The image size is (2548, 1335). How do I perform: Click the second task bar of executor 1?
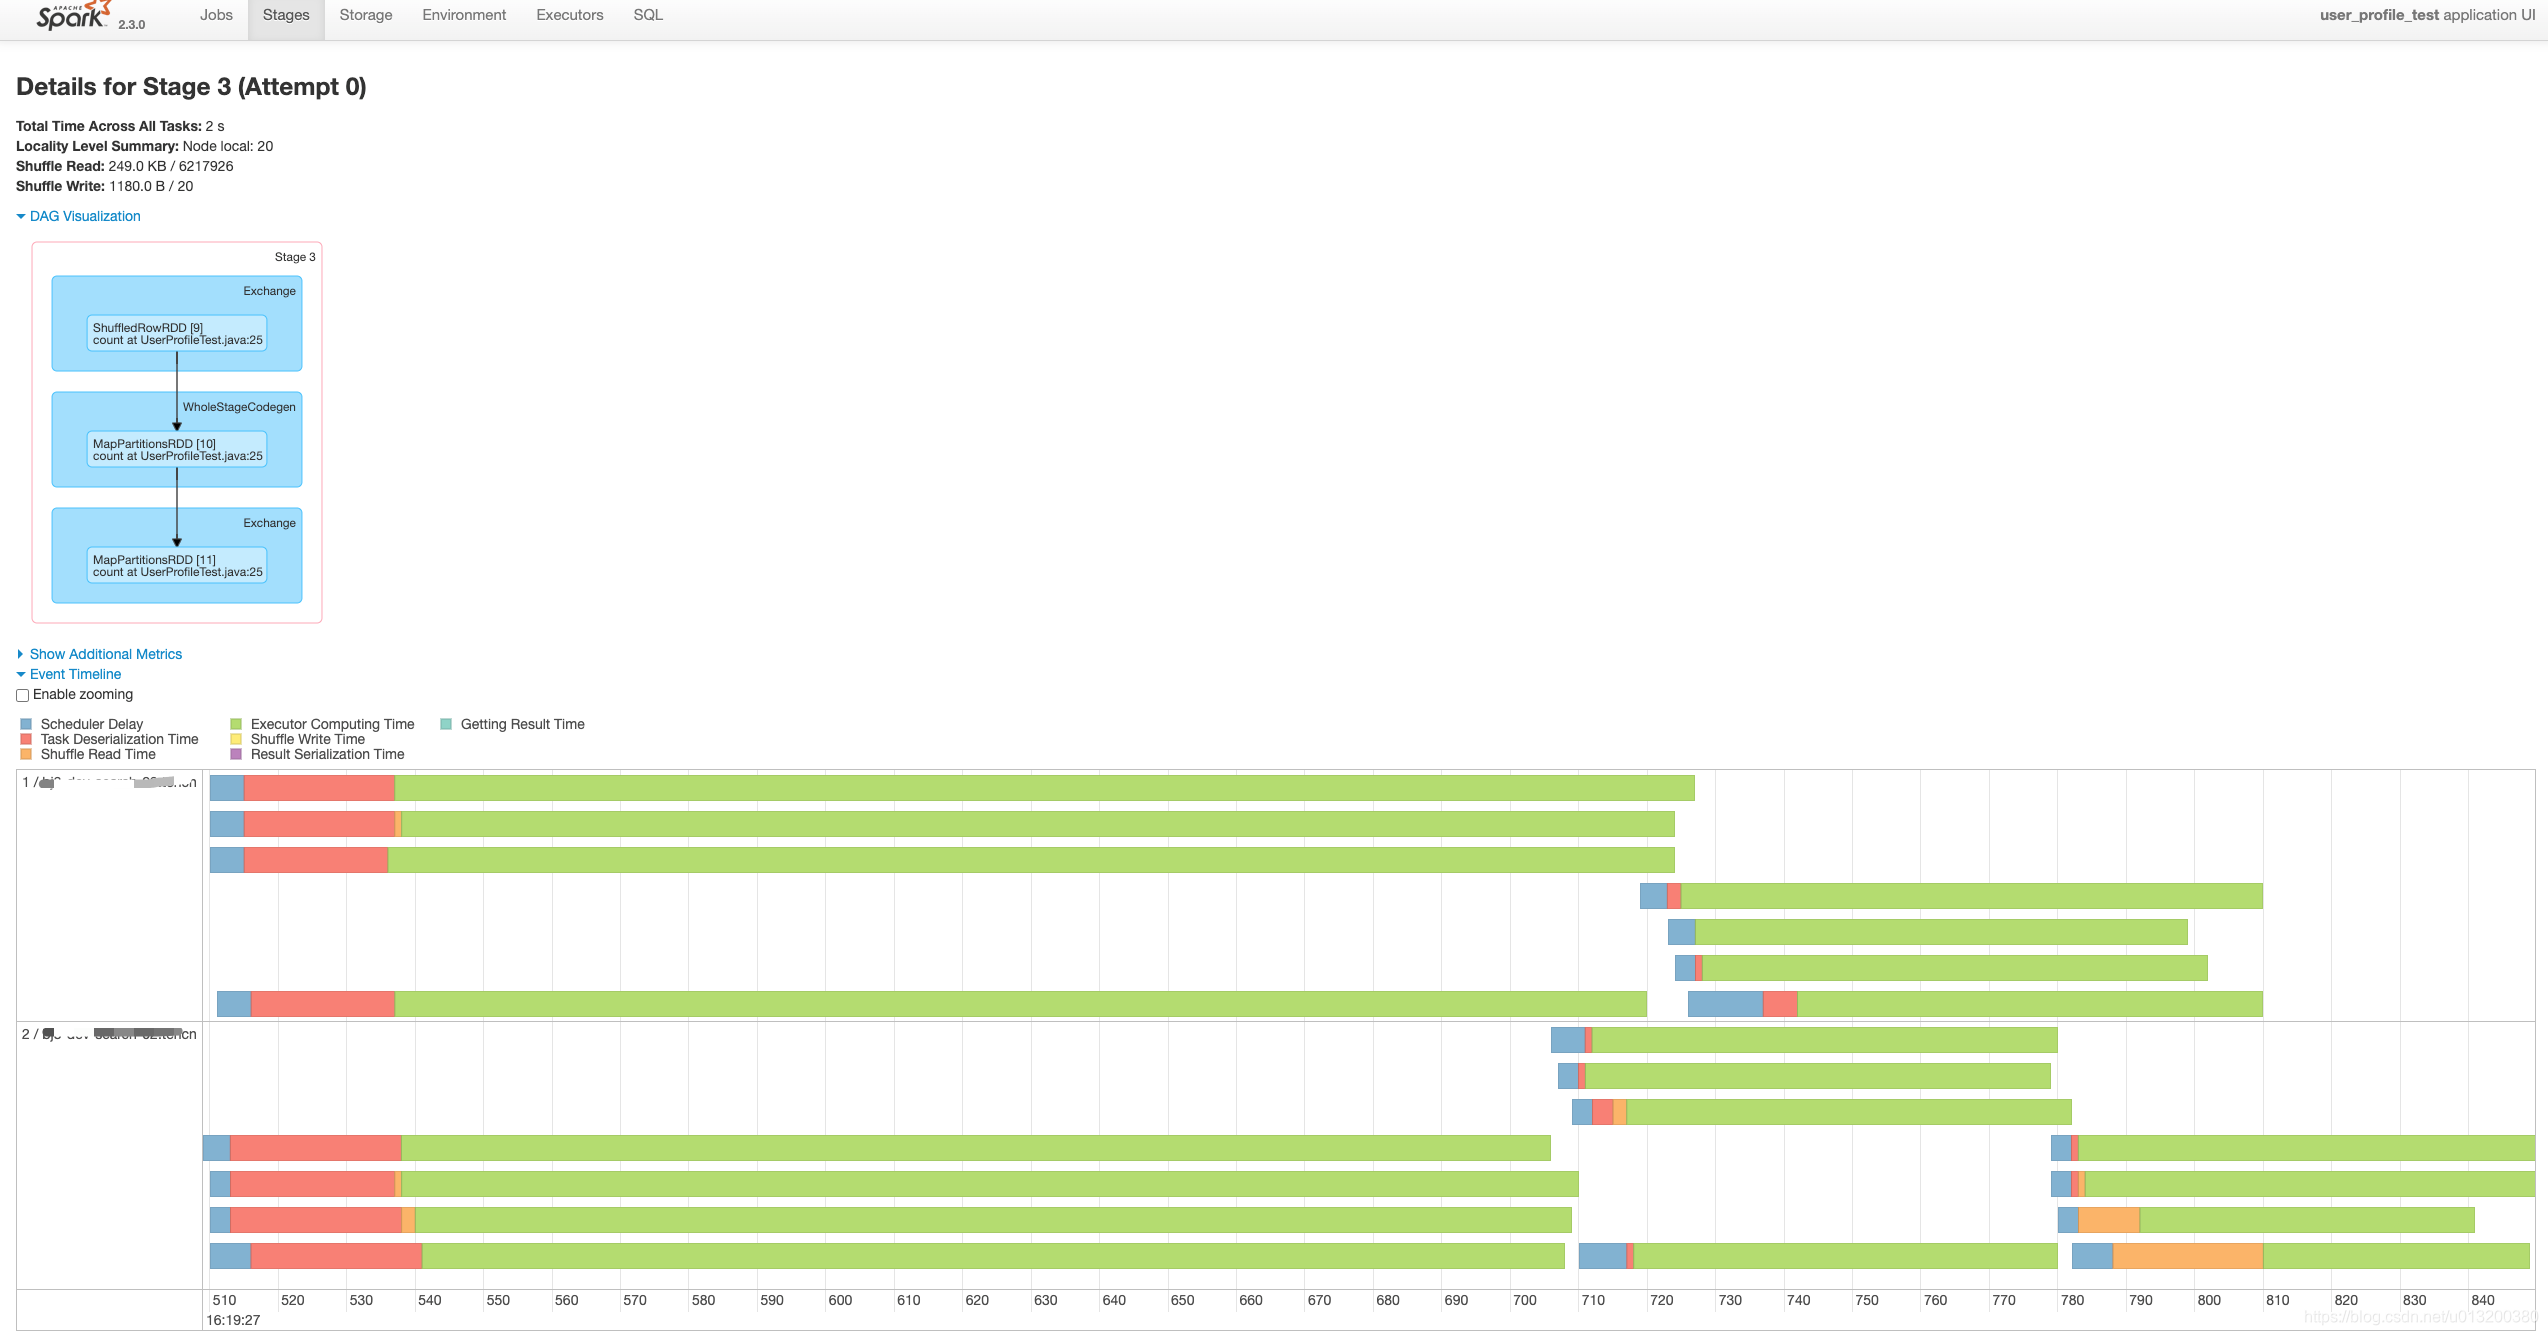tap(942, 824)
